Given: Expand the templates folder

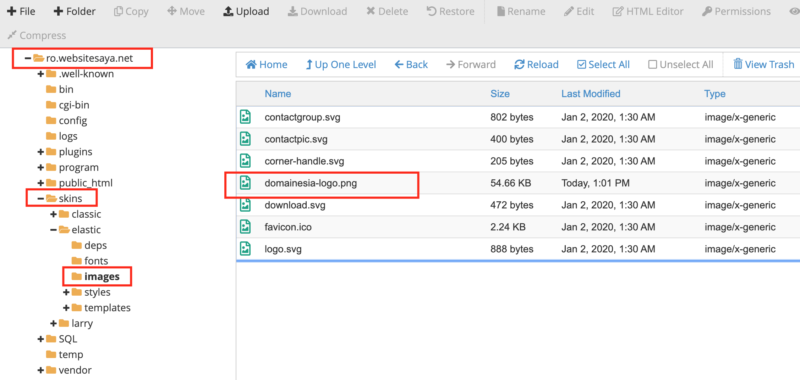Looking at the screenshot, I should (x=66, y=308).
